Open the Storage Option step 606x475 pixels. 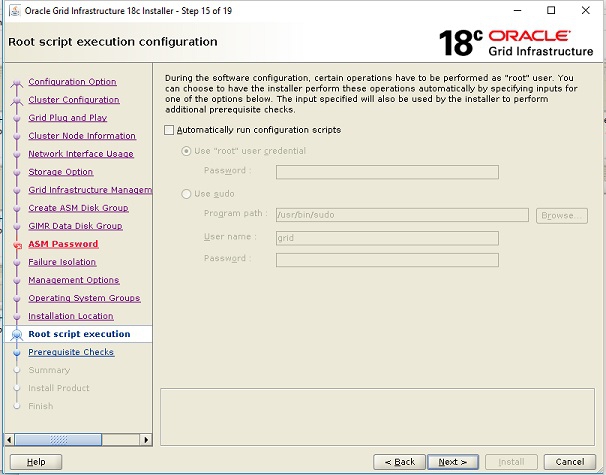pyautogui.click(x=61, y=172)
